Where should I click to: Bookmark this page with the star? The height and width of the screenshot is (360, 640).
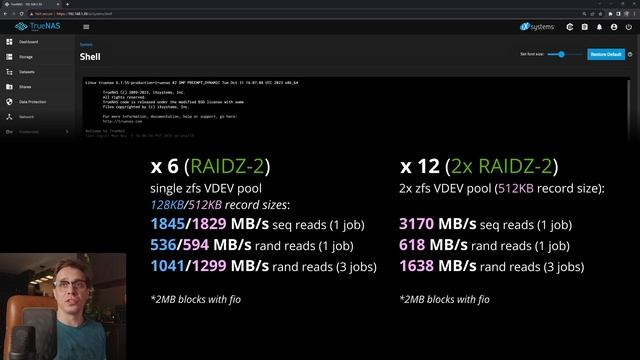(x=600, y=14)
